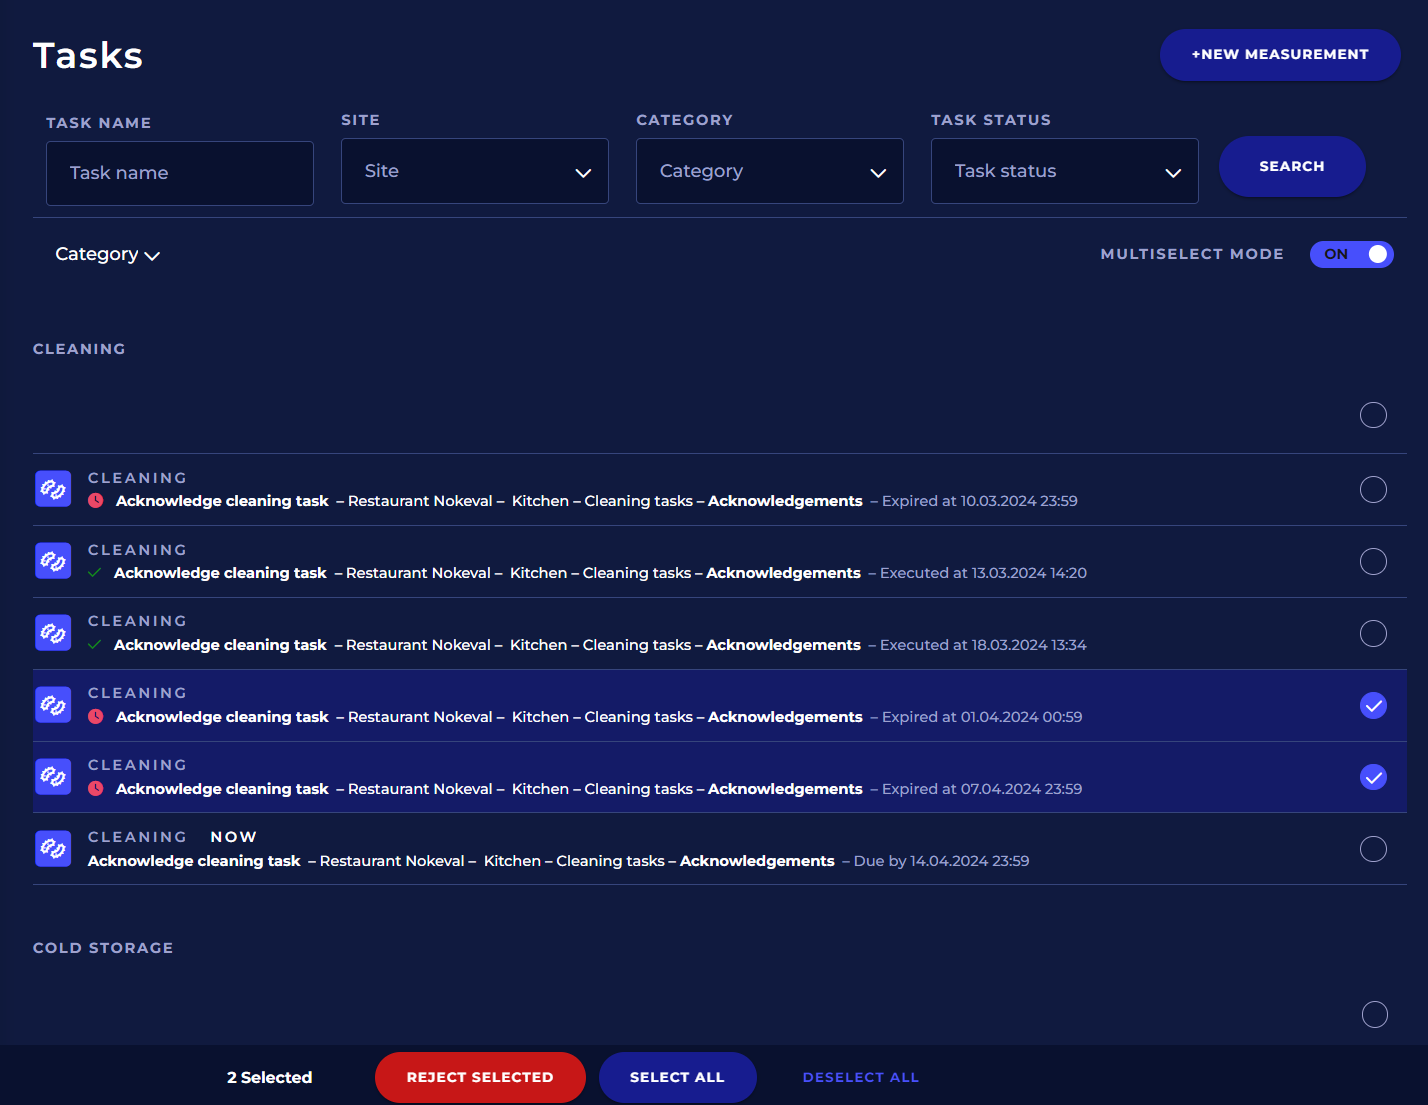The width and height of the screenshot is (1428, 1105).
Task: Expand the Category grouping selector
Action: pyautogui.click(x=107, y=254)
